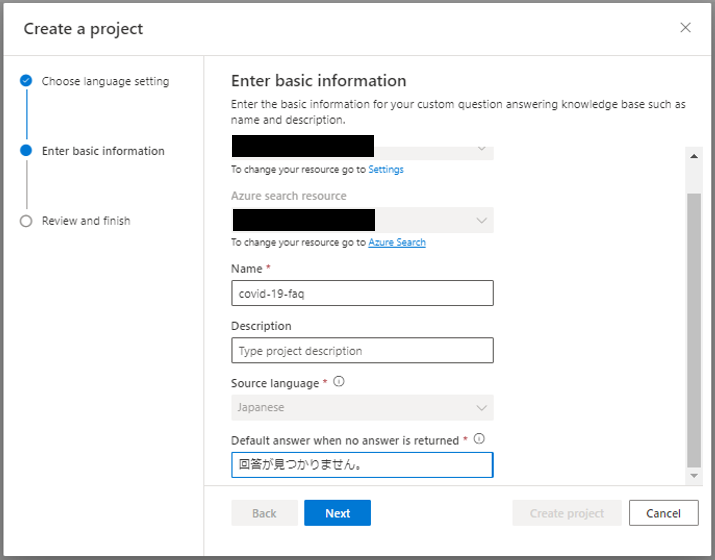The height and width of the screenshot is (560, 715).
Task: Click the Next button
Action: click(337, 513)
